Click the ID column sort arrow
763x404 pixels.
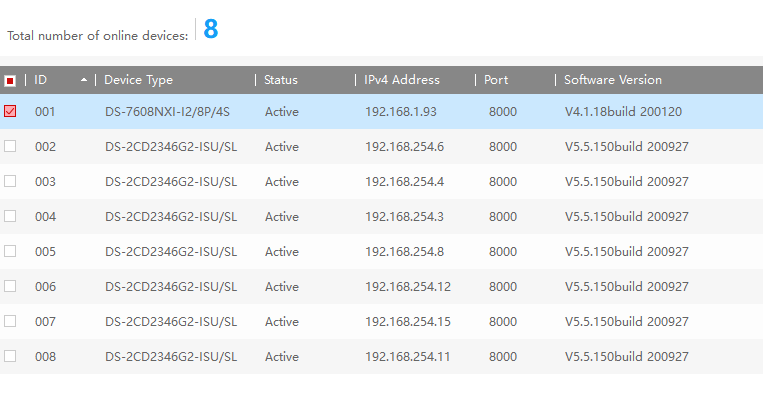83,80
